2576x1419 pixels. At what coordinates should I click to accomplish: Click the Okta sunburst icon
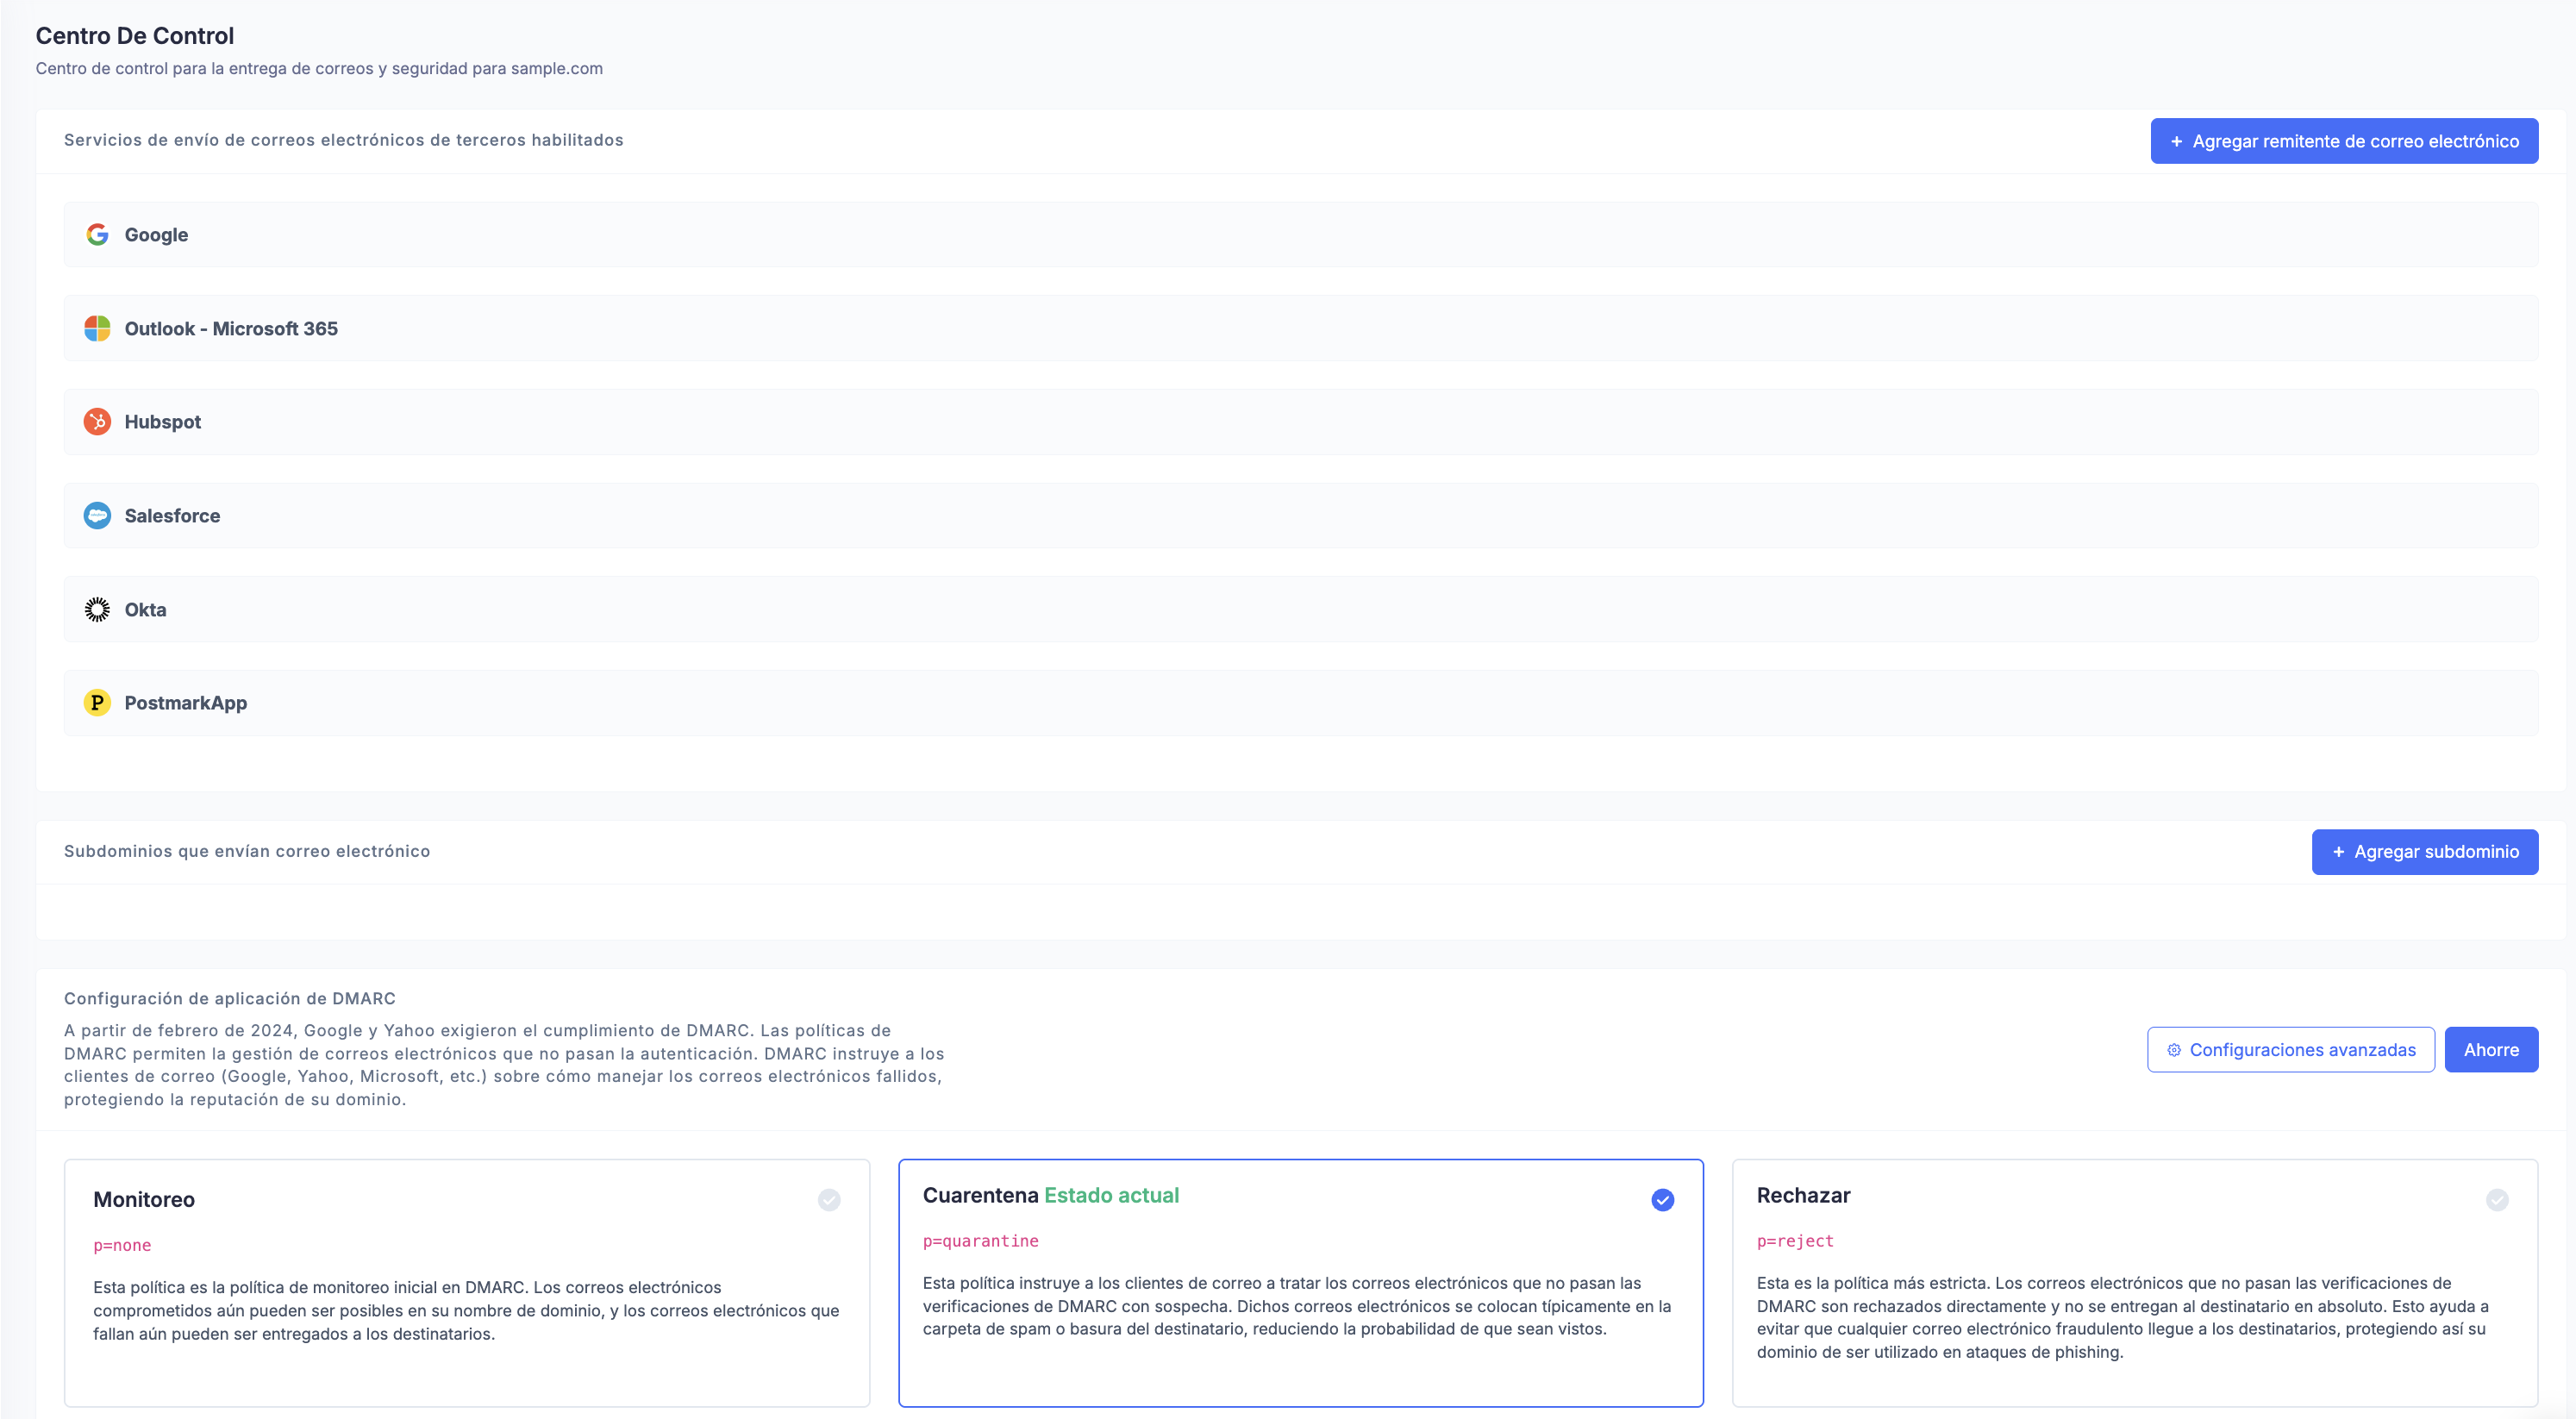(x=97, y=609)
